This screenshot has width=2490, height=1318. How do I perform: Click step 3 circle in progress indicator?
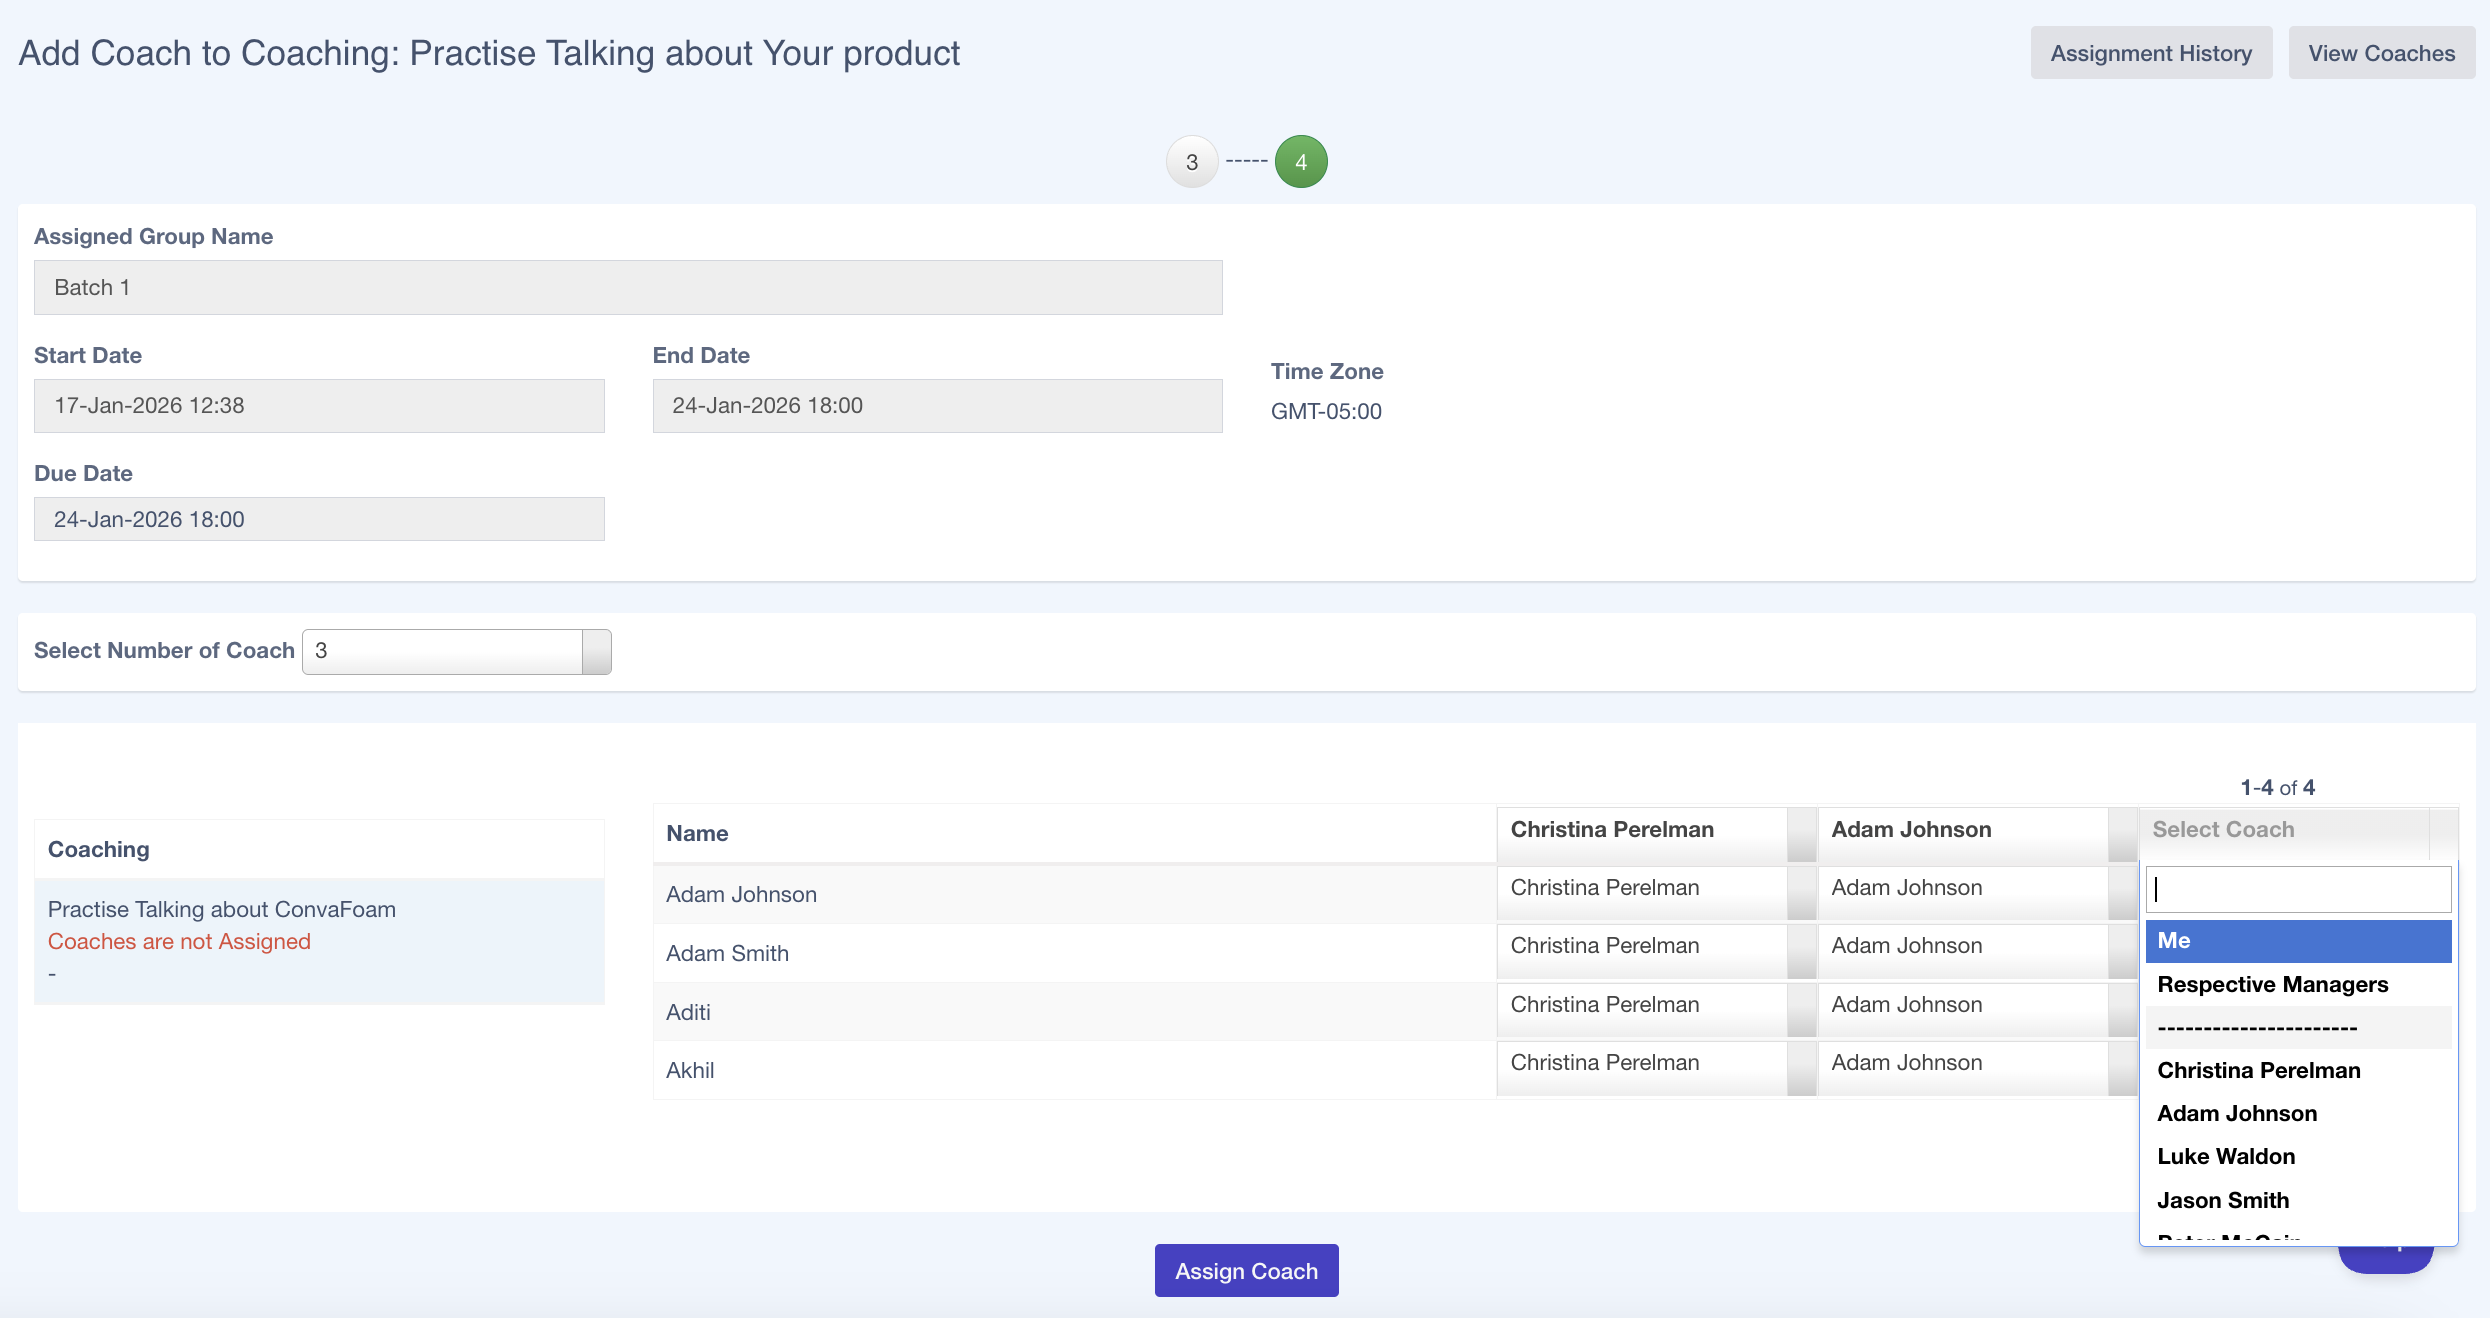1191,162
